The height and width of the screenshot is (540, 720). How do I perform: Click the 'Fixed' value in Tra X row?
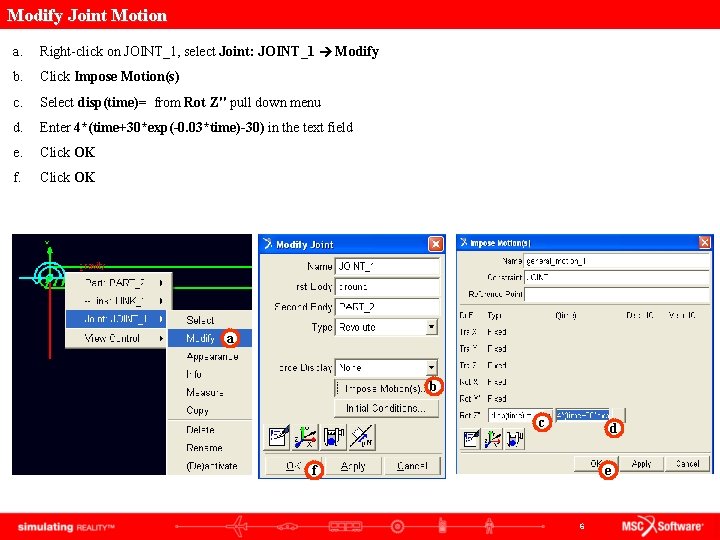point(497,332)
